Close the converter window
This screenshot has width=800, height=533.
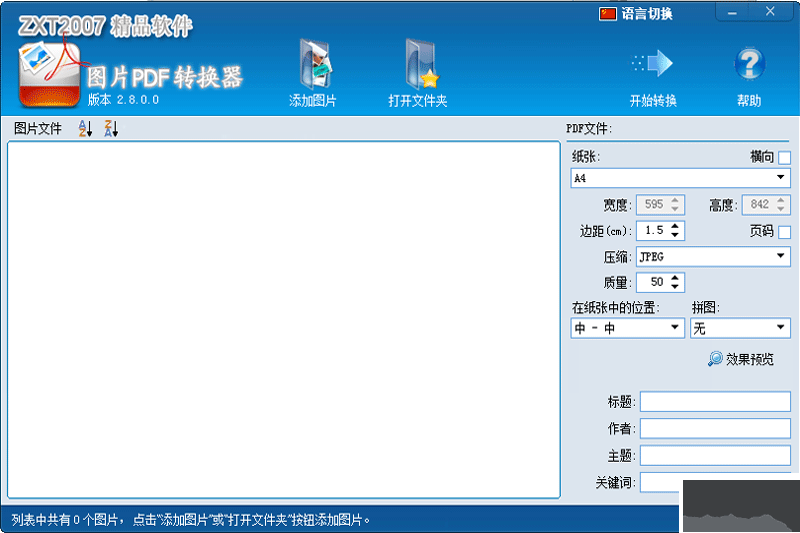point(770,11)
